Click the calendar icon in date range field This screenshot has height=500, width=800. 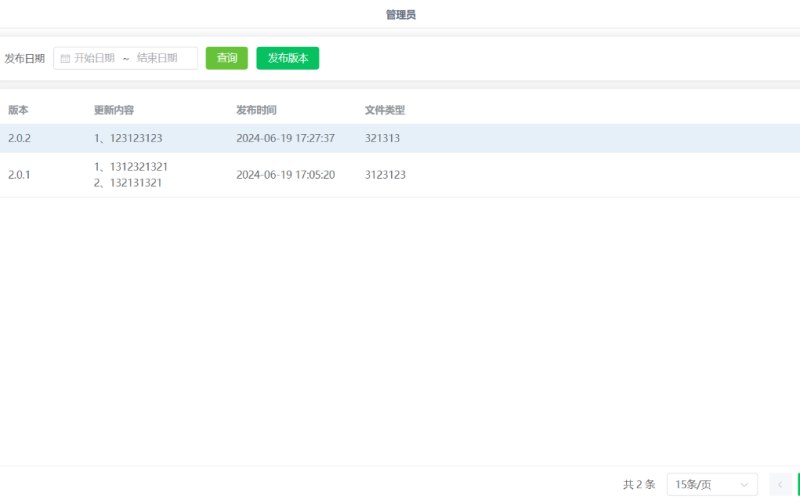click(x=65, y=59)
